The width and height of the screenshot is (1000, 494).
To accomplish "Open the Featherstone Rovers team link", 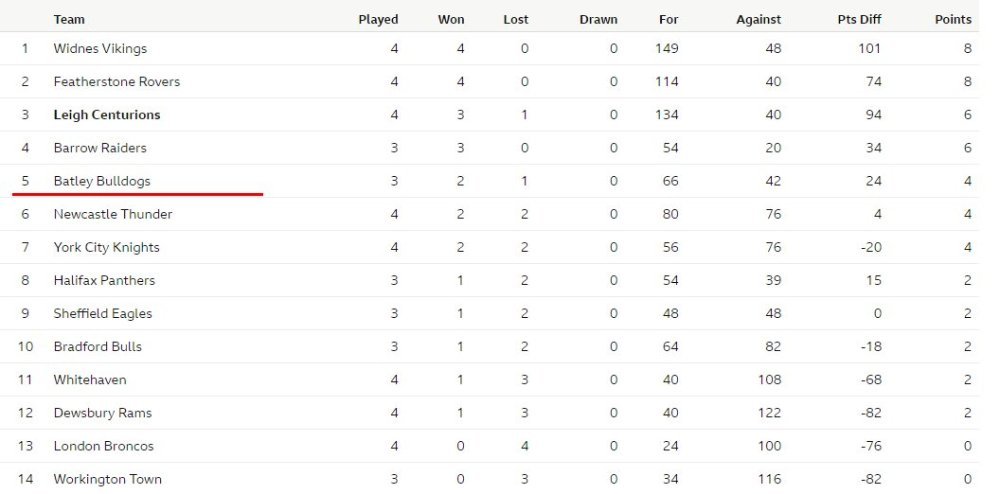I will tap(117, 82).
